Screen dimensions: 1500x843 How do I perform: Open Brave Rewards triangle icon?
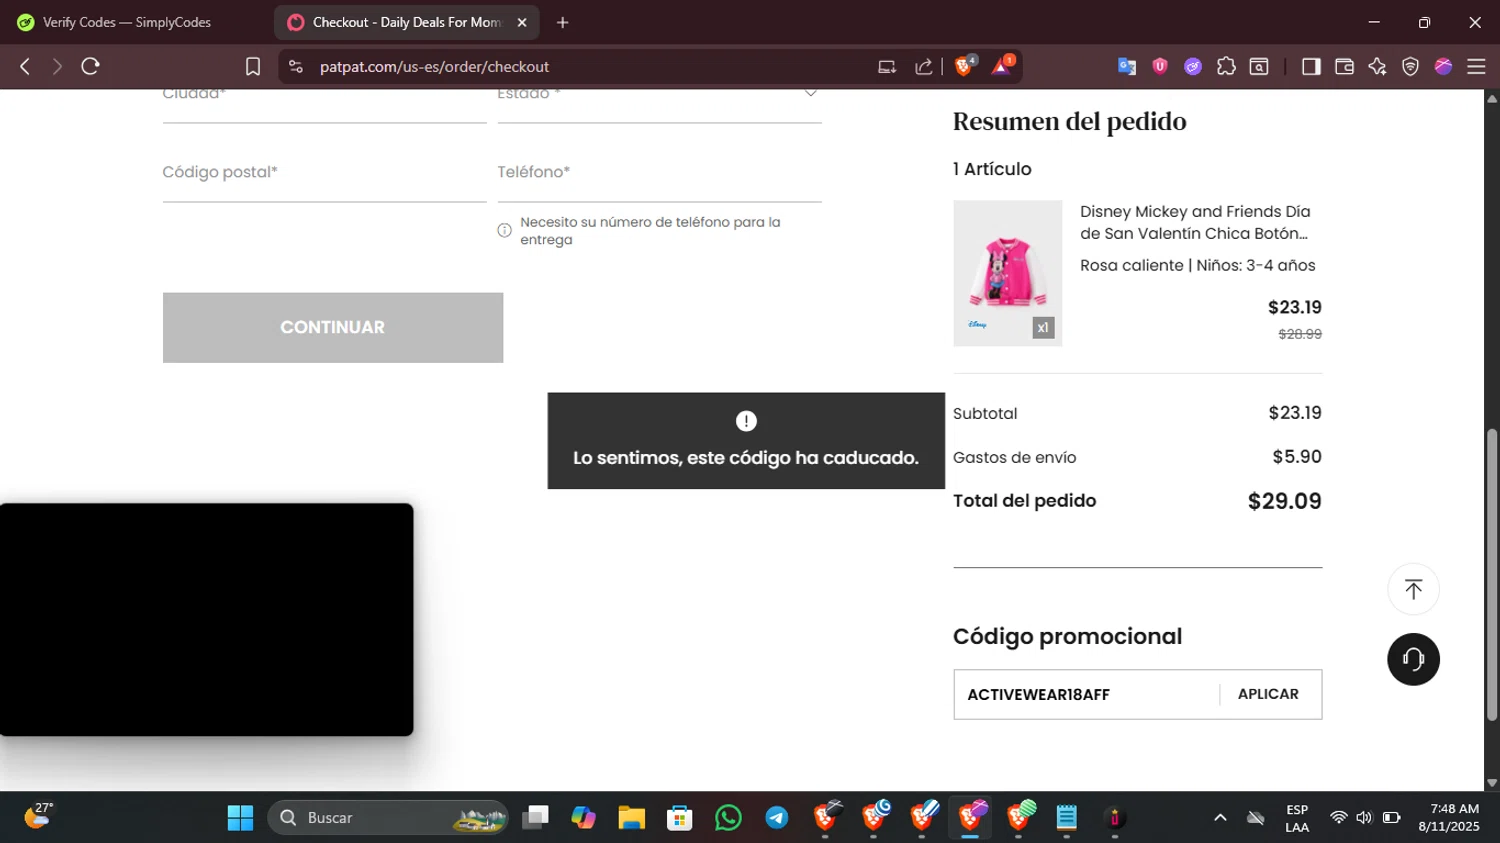click(1002, 66)
